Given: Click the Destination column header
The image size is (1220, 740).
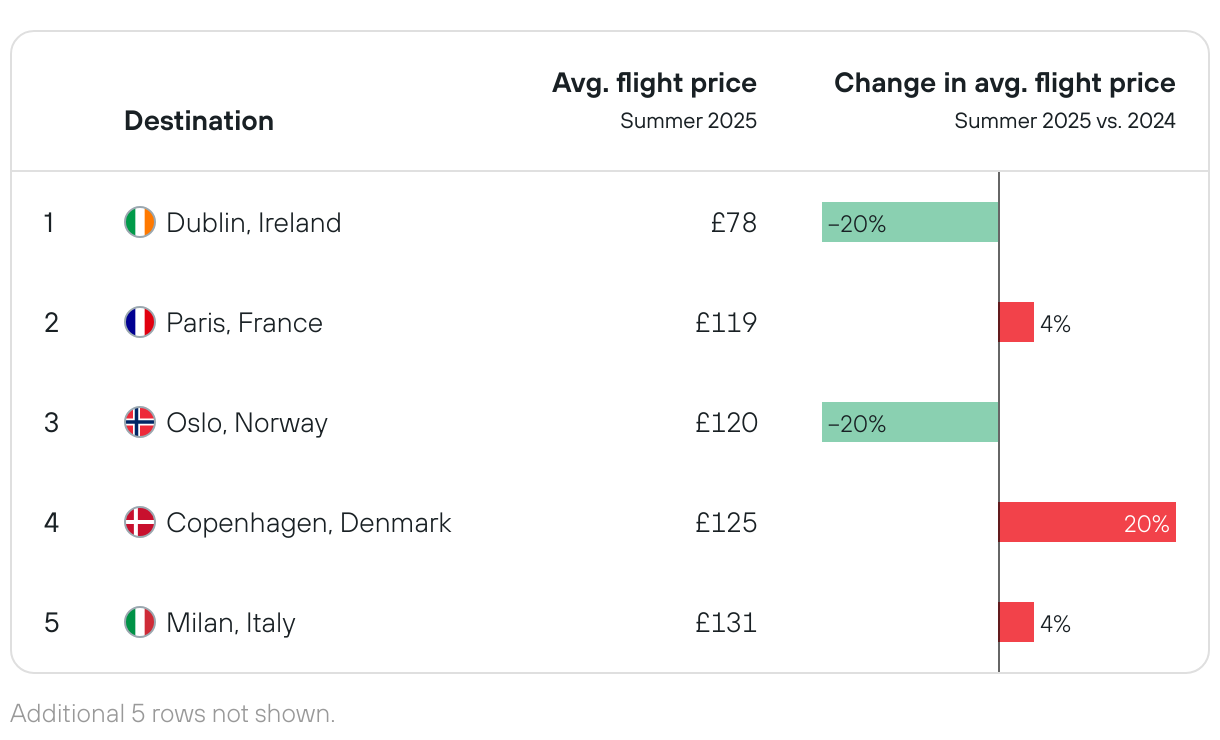Looking at the screenshot, I should (199, 121).
